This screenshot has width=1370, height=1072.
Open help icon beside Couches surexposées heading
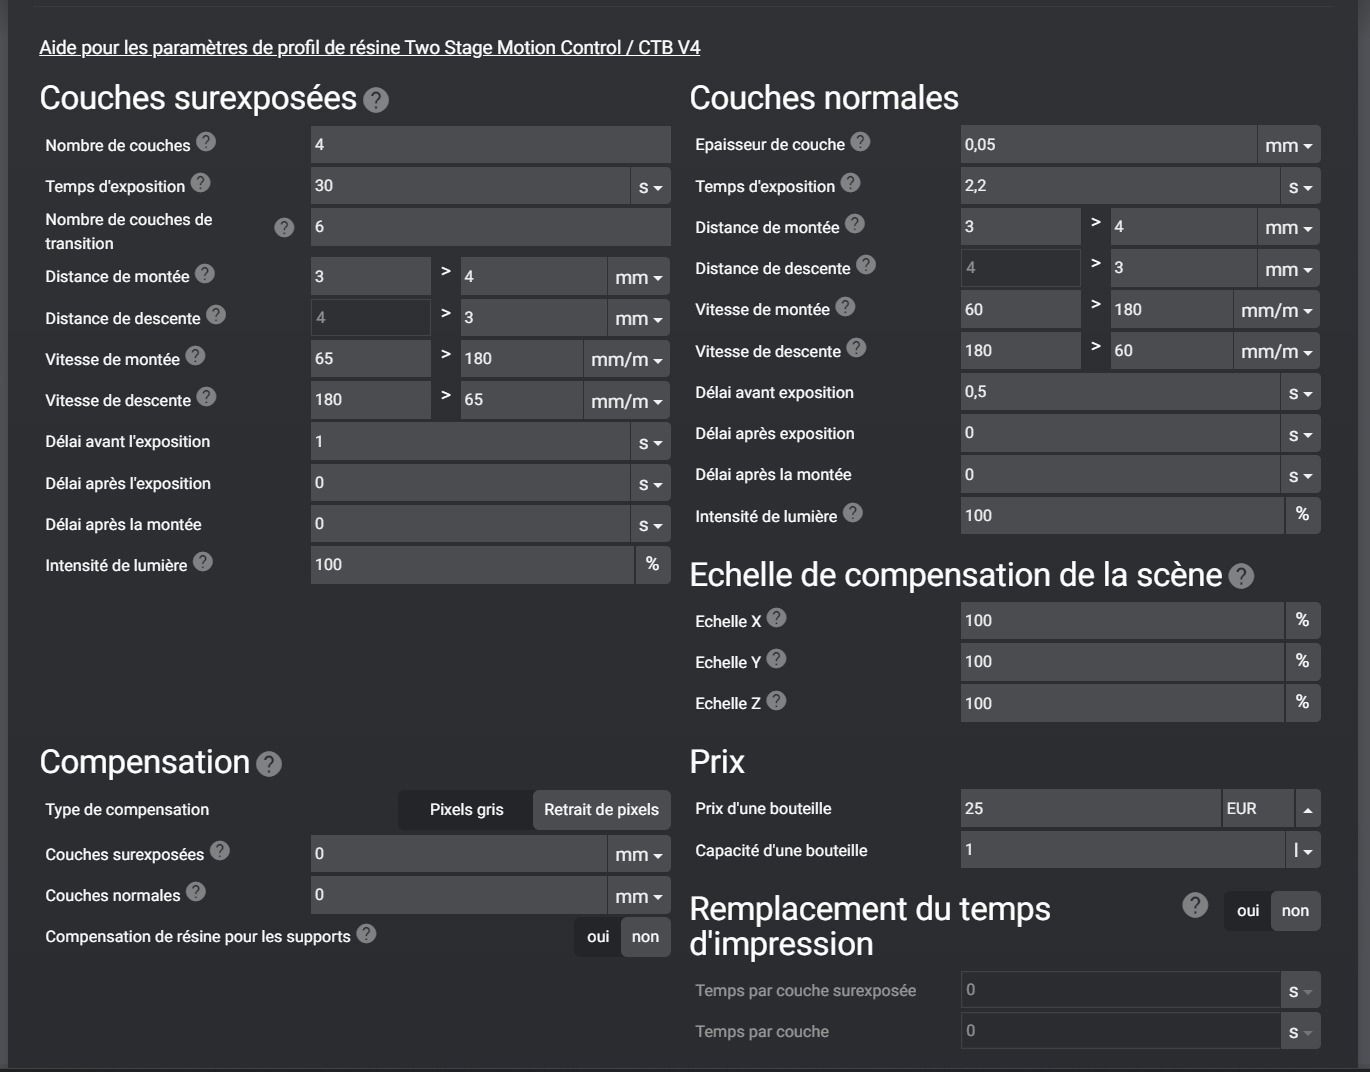(376, 100)
